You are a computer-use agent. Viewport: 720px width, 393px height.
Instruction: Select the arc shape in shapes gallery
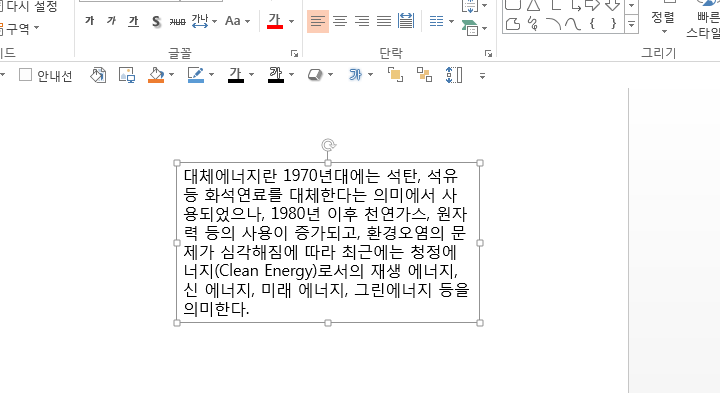[x=553, y=23]
